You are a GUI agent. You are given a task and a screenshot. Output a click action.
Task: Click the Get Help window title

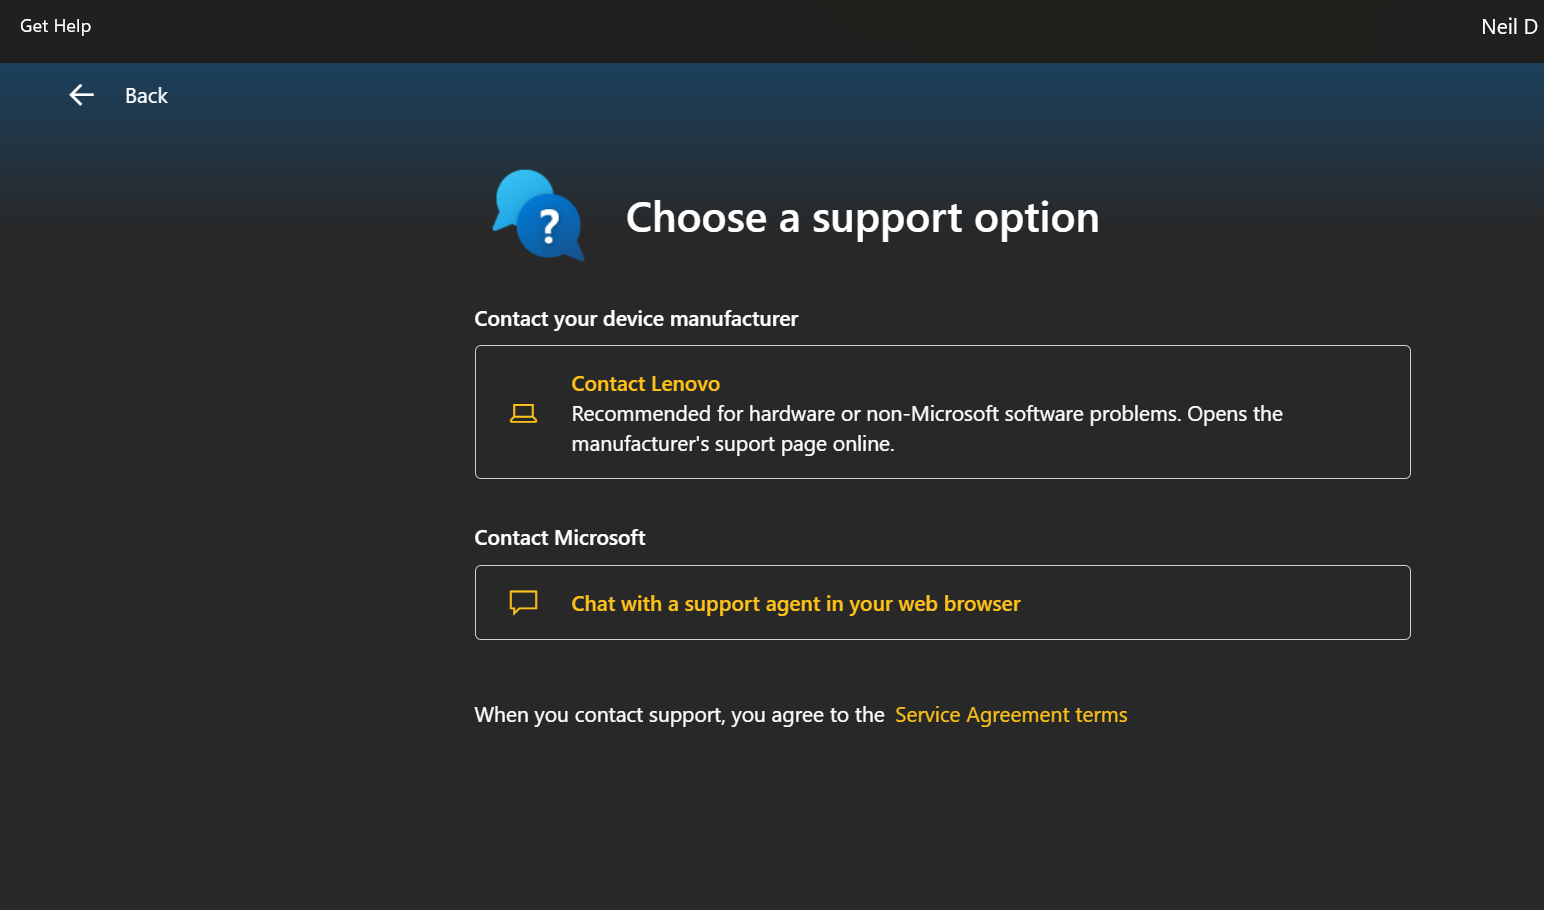[x=55, y=26]
